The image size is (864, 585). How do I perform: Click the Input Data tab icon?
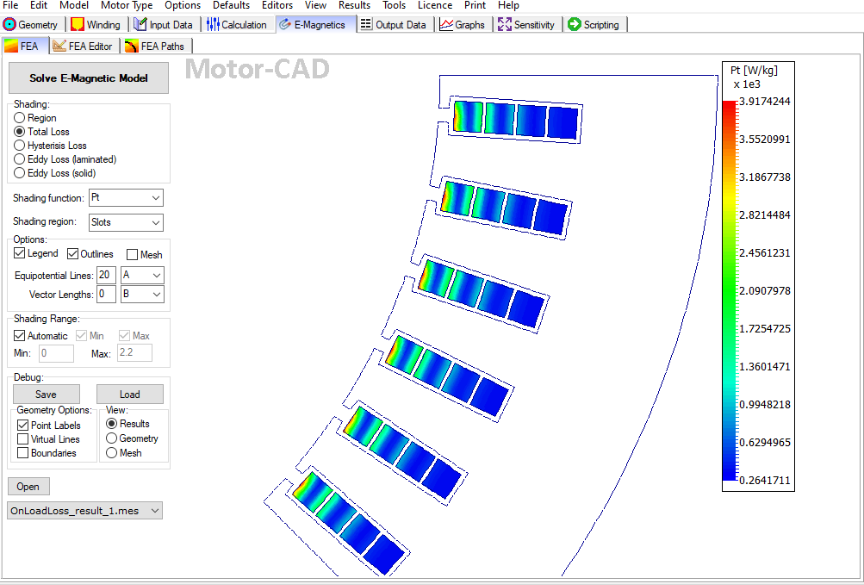(140, 24)
